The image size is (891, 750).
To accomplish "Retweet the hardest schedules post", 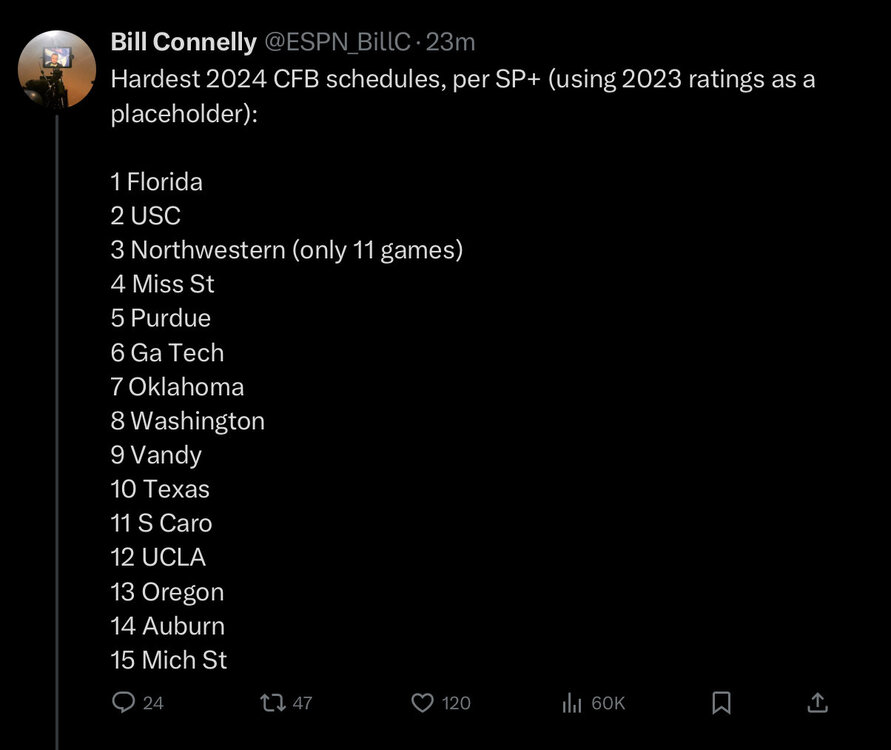I will (x=271, y=703).
